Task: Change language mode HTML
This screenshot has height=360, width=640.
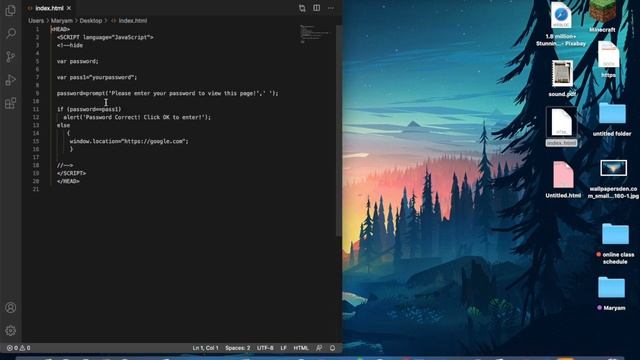Action: tap(301, 348)
